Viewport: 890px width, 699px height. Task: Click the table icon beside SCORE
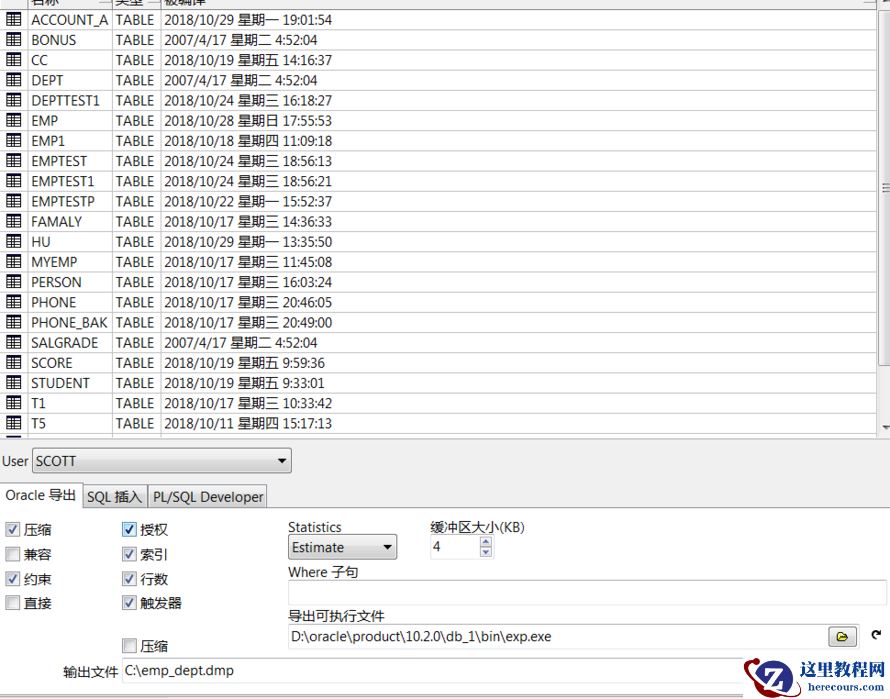point(13,362)
